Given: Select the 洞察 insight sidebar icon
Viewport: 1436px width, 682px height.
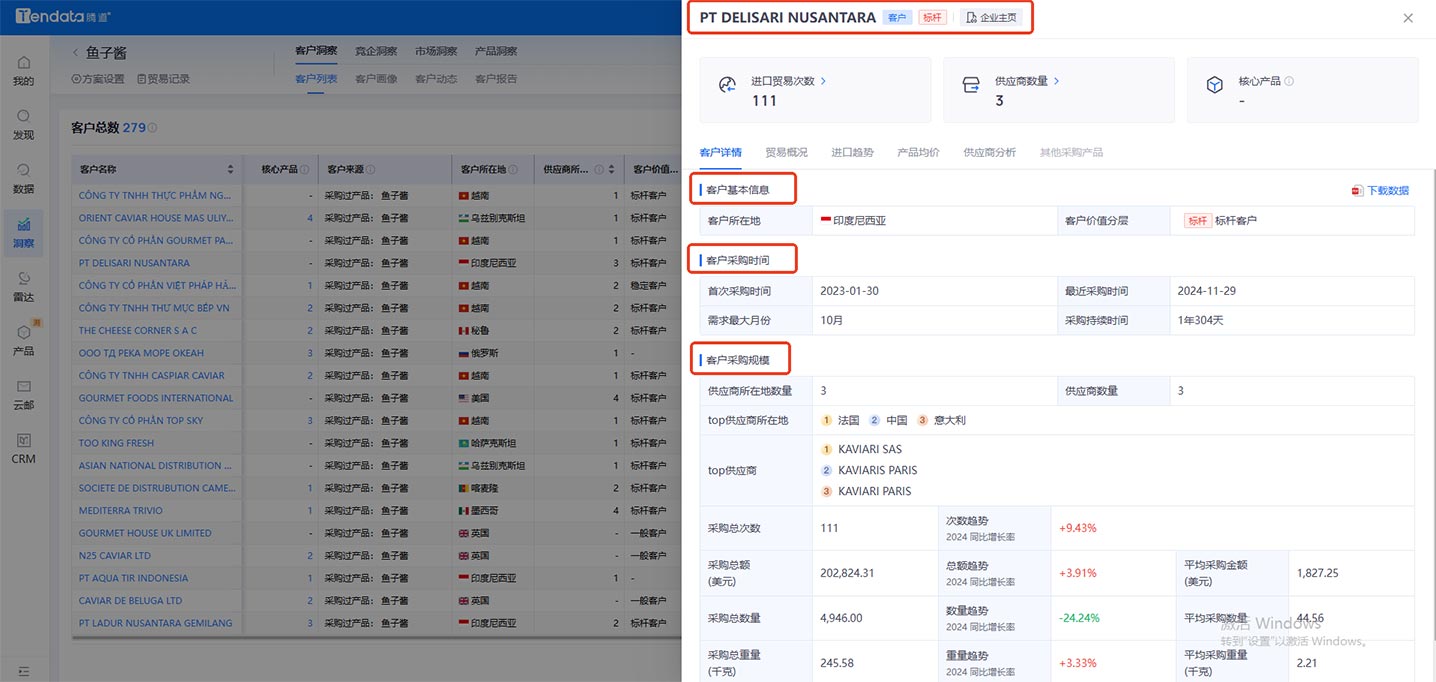Looking at the screenshot, I should tap(23, 232).
